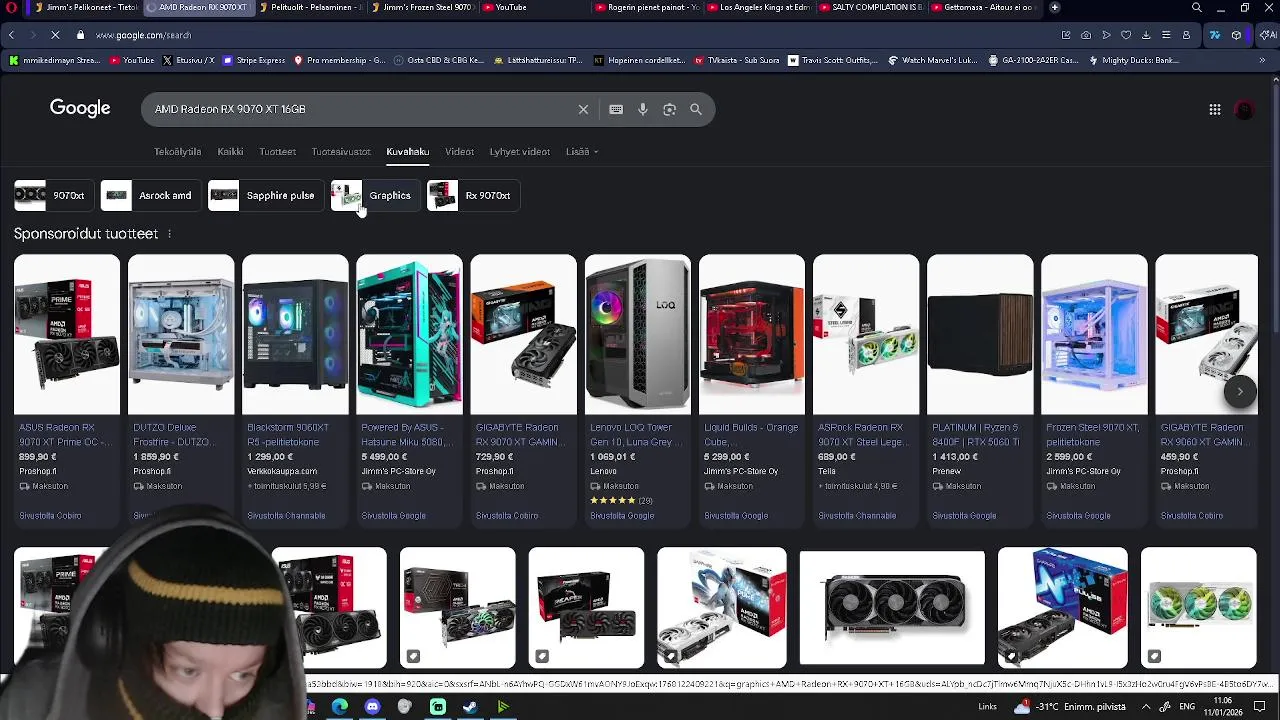
Task: Go back with the browser back arrow
Action: 11,35
